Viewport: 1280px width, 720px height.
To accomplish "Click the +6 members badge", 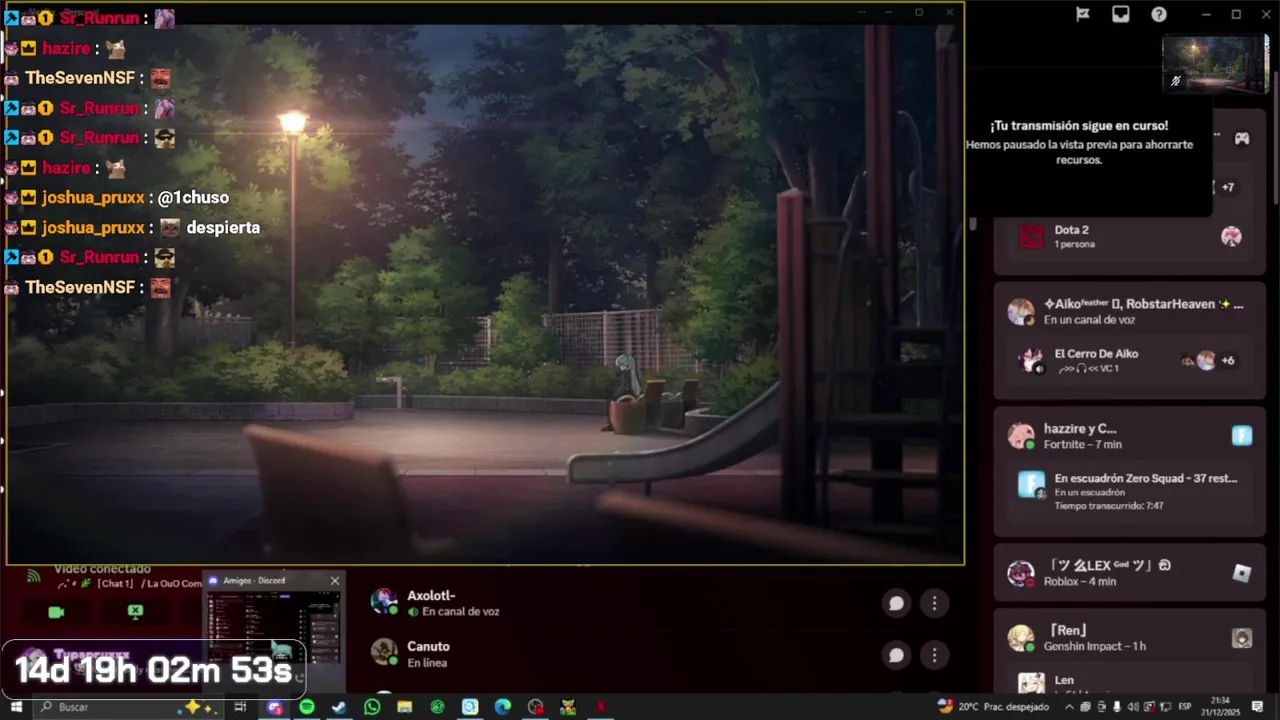I will coord(1228,361).
